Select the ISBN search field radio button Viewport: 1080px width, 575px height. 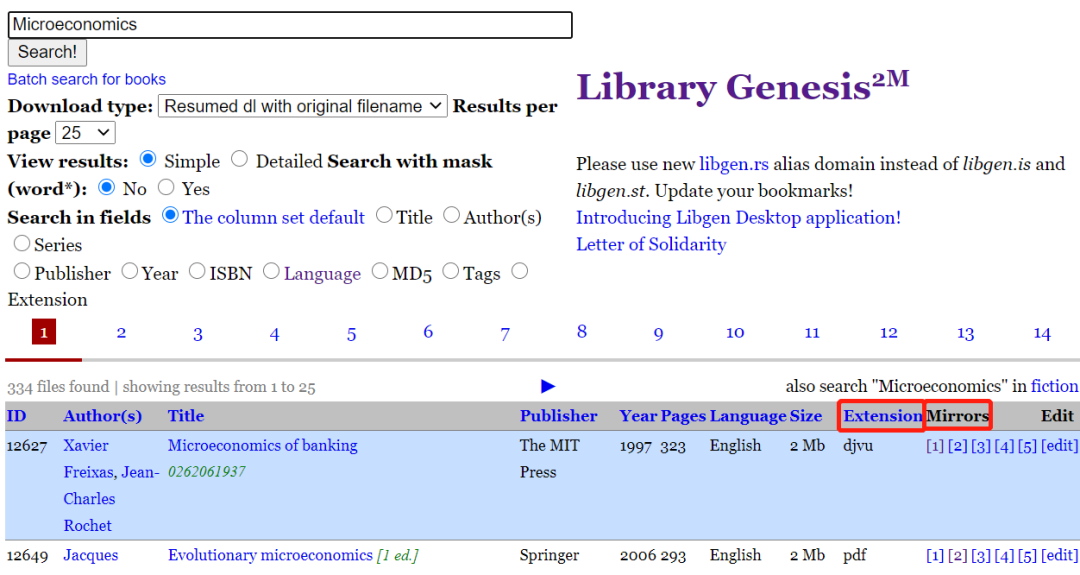point(197,271)
